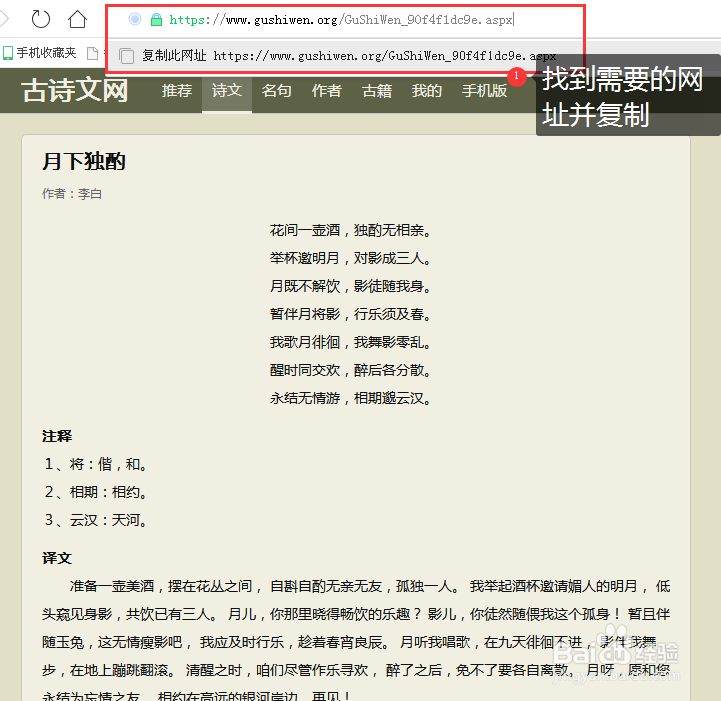Viewport: 721px width, 701px height.
Task: Click the blank page bookmark icon
Action: (92, 53)
